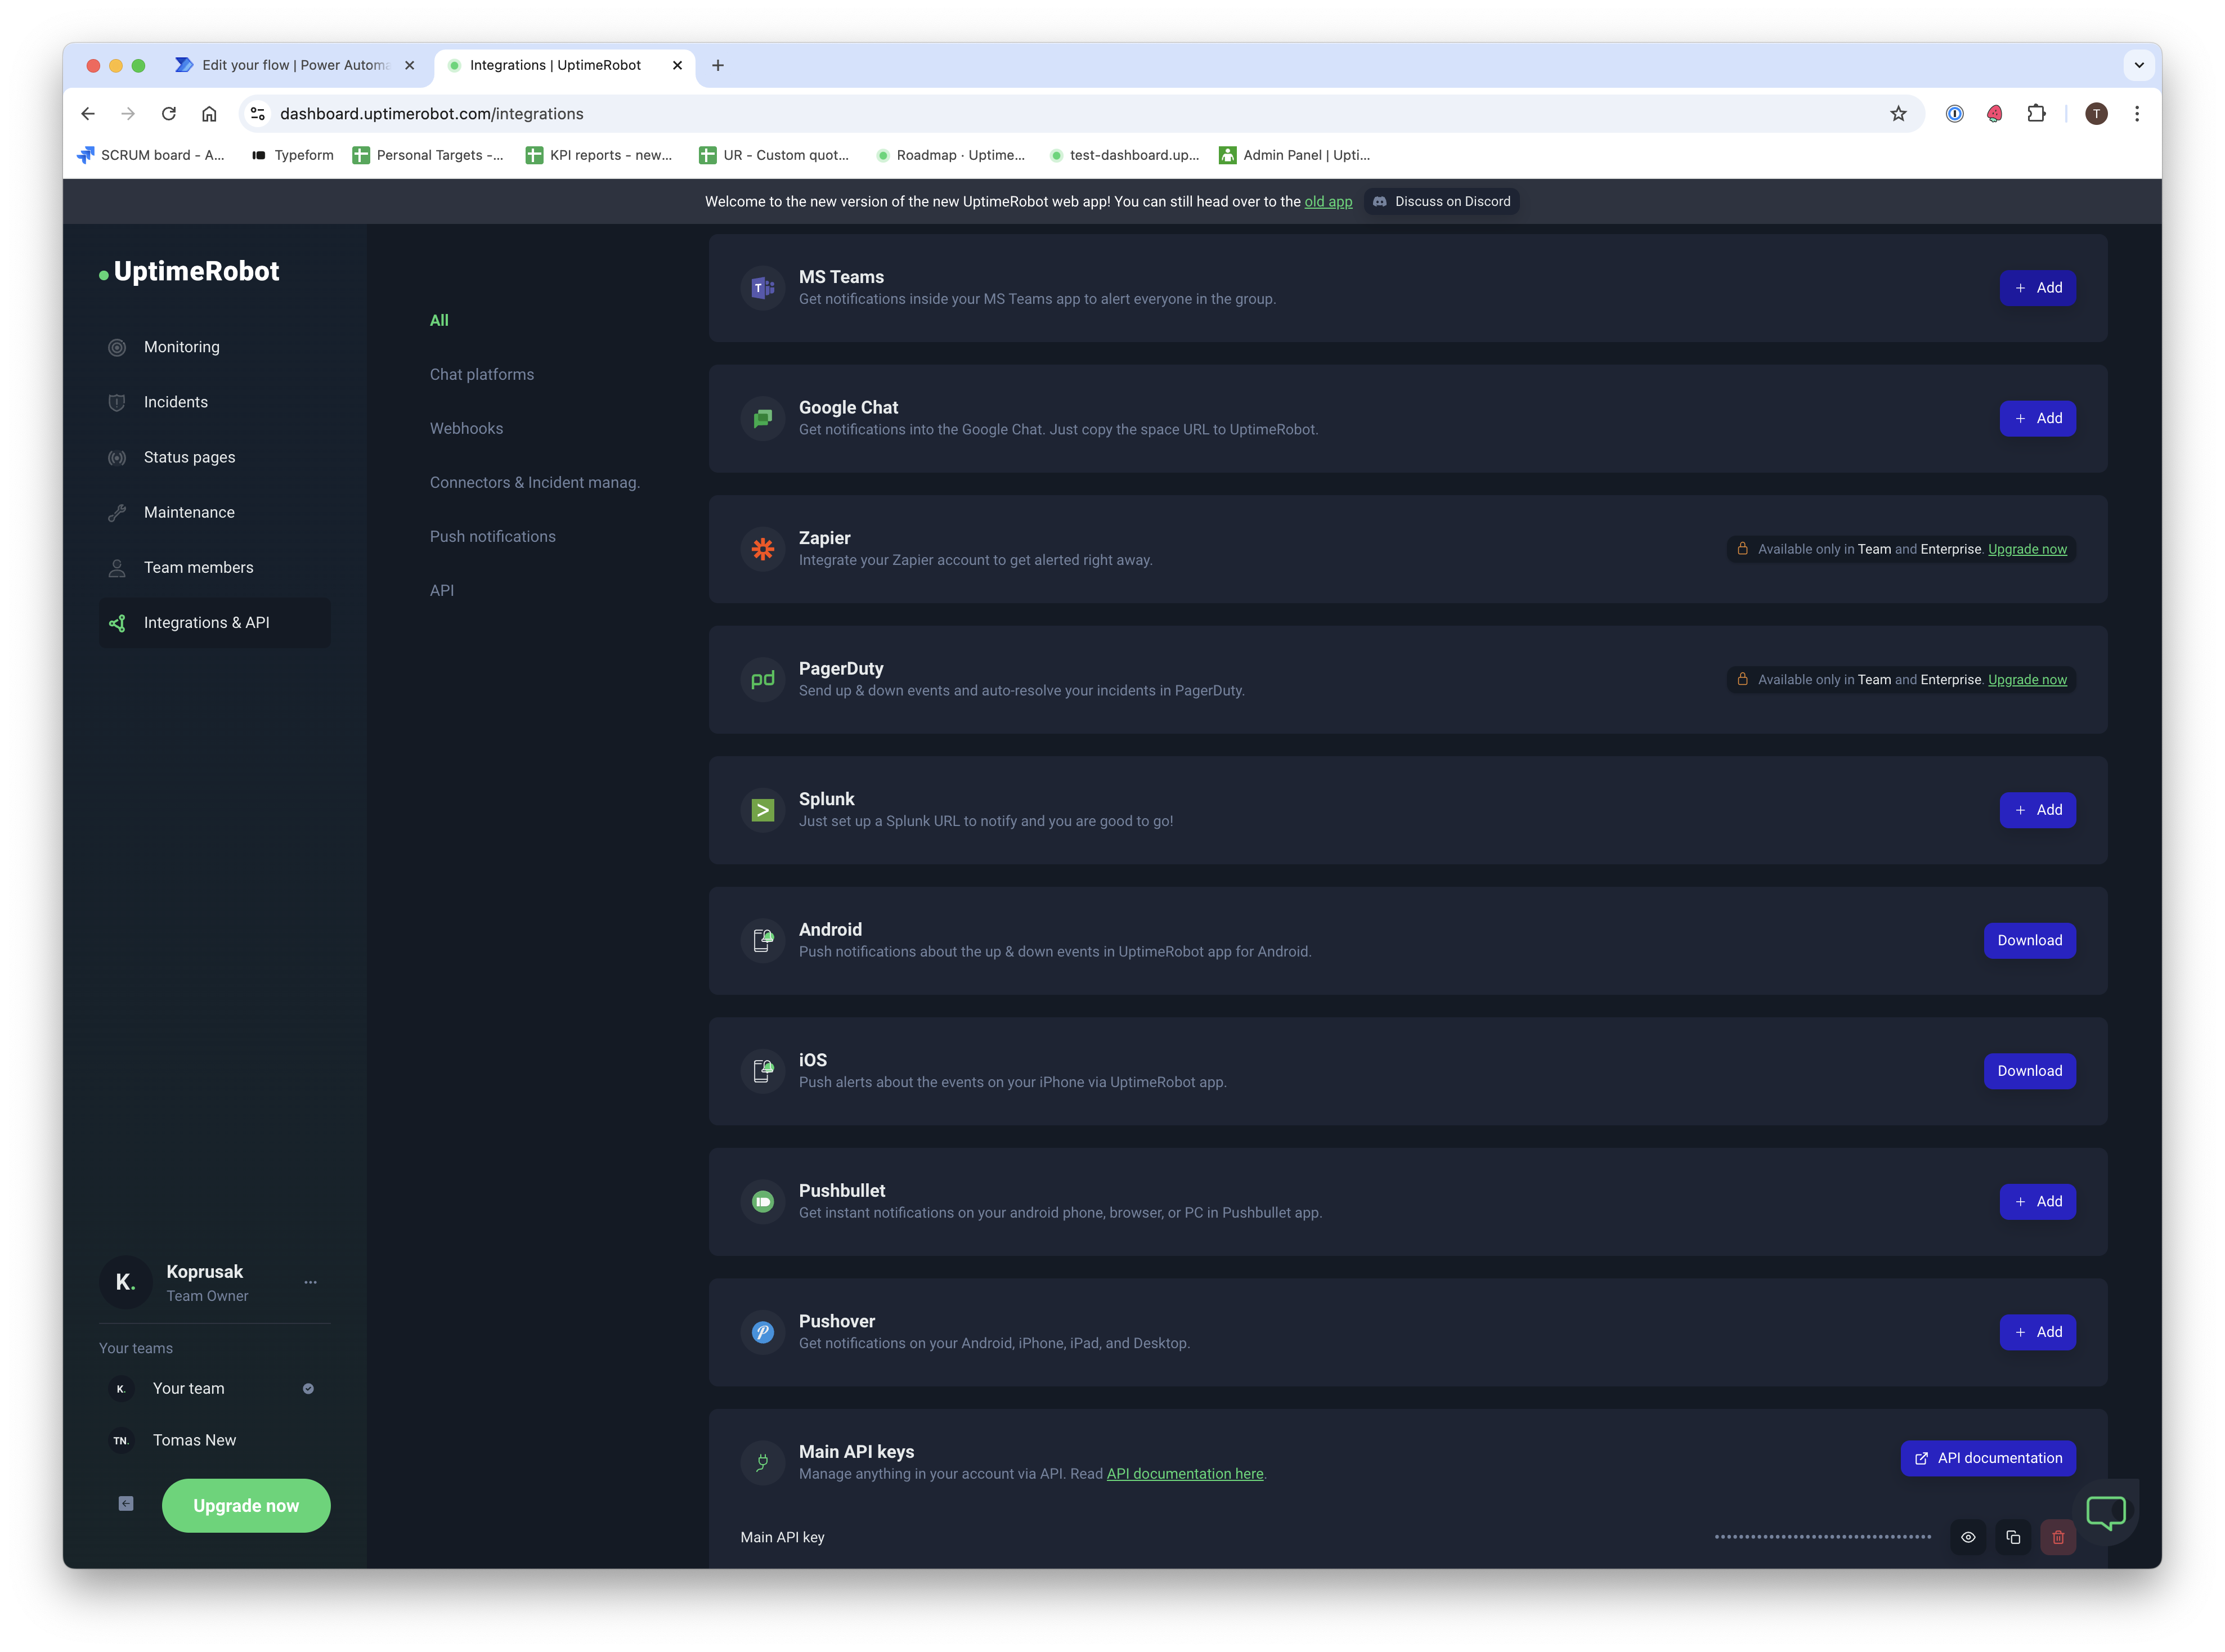This screenshot has height=1652, width=2225.
Task: Click the Splunk logo icon
Action: coord(762,810)
